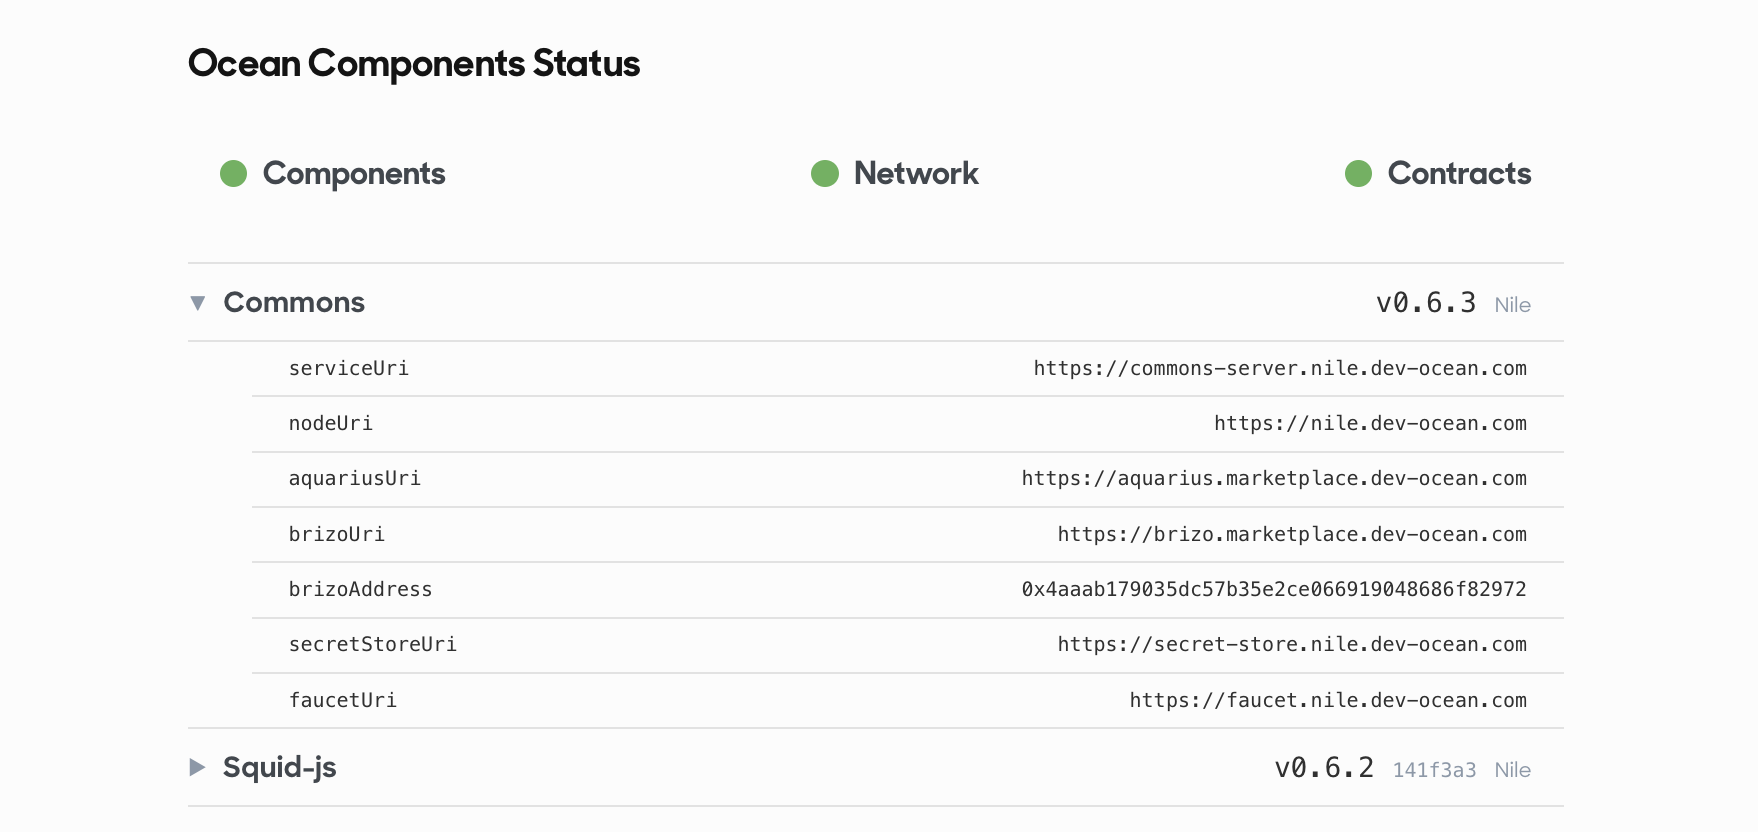Open the commons-server.nile serviceUri URL
This screenshot has height=832, width=1758.
pos(1280,368)
